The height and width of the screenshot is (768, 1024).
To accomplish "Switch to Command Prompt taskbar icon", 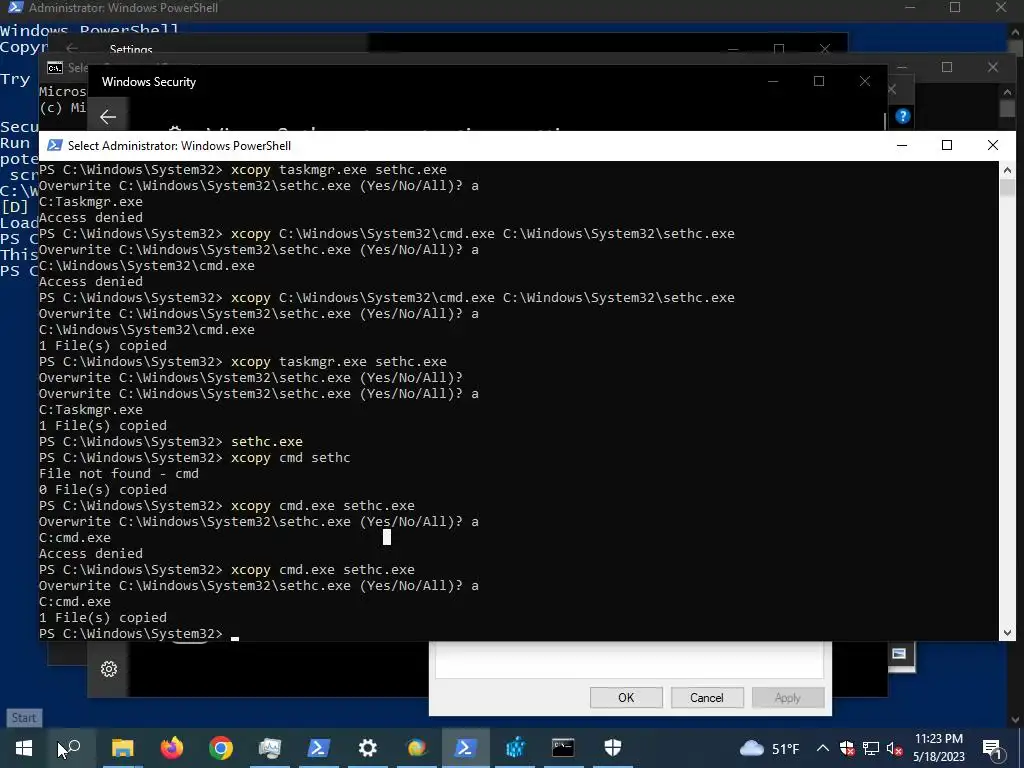I will click(x=563, y=748).
